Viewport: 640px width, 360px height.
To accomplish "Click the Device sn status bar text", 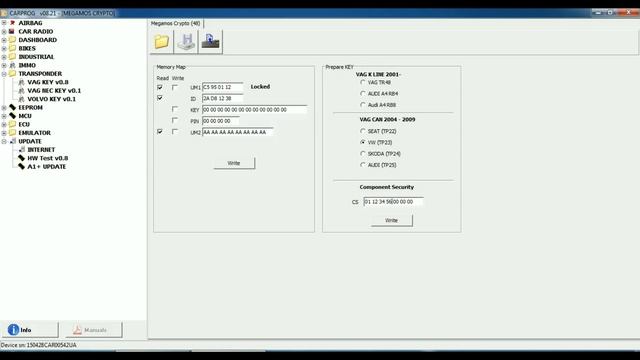I will (x=38, y=345).
